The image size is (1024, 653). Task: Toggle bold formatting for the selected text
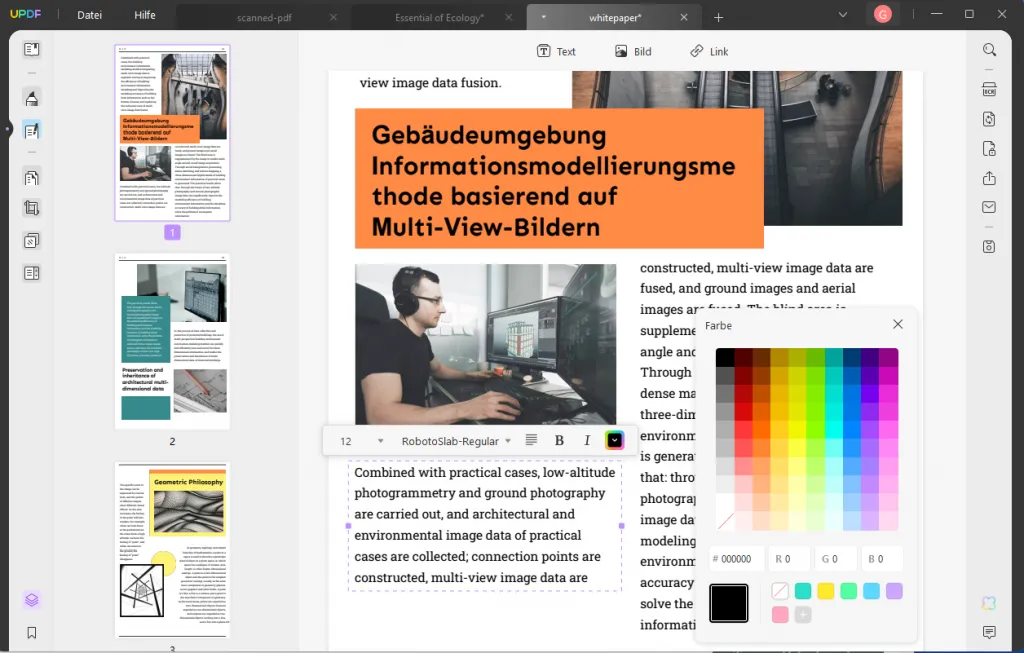pos(559,440)
